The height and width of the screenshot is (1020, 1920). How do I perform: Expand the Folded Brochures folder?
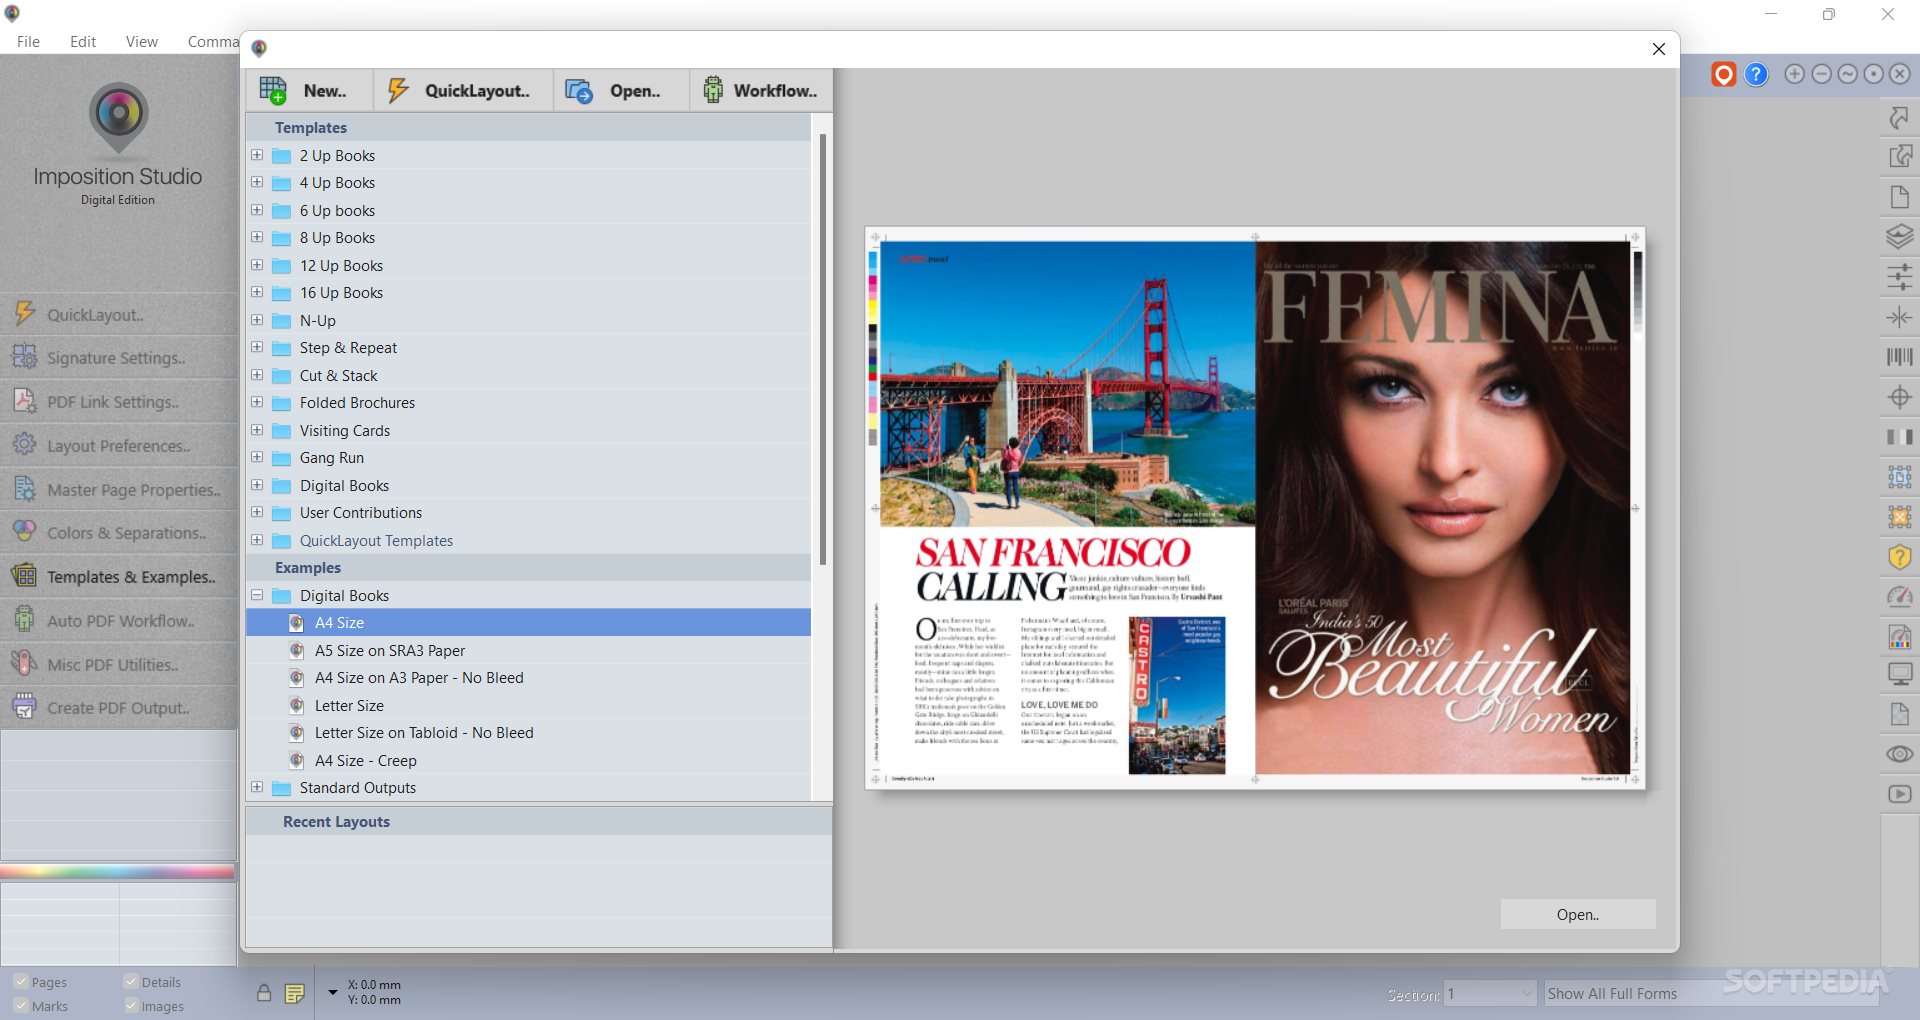coord(257,402)
